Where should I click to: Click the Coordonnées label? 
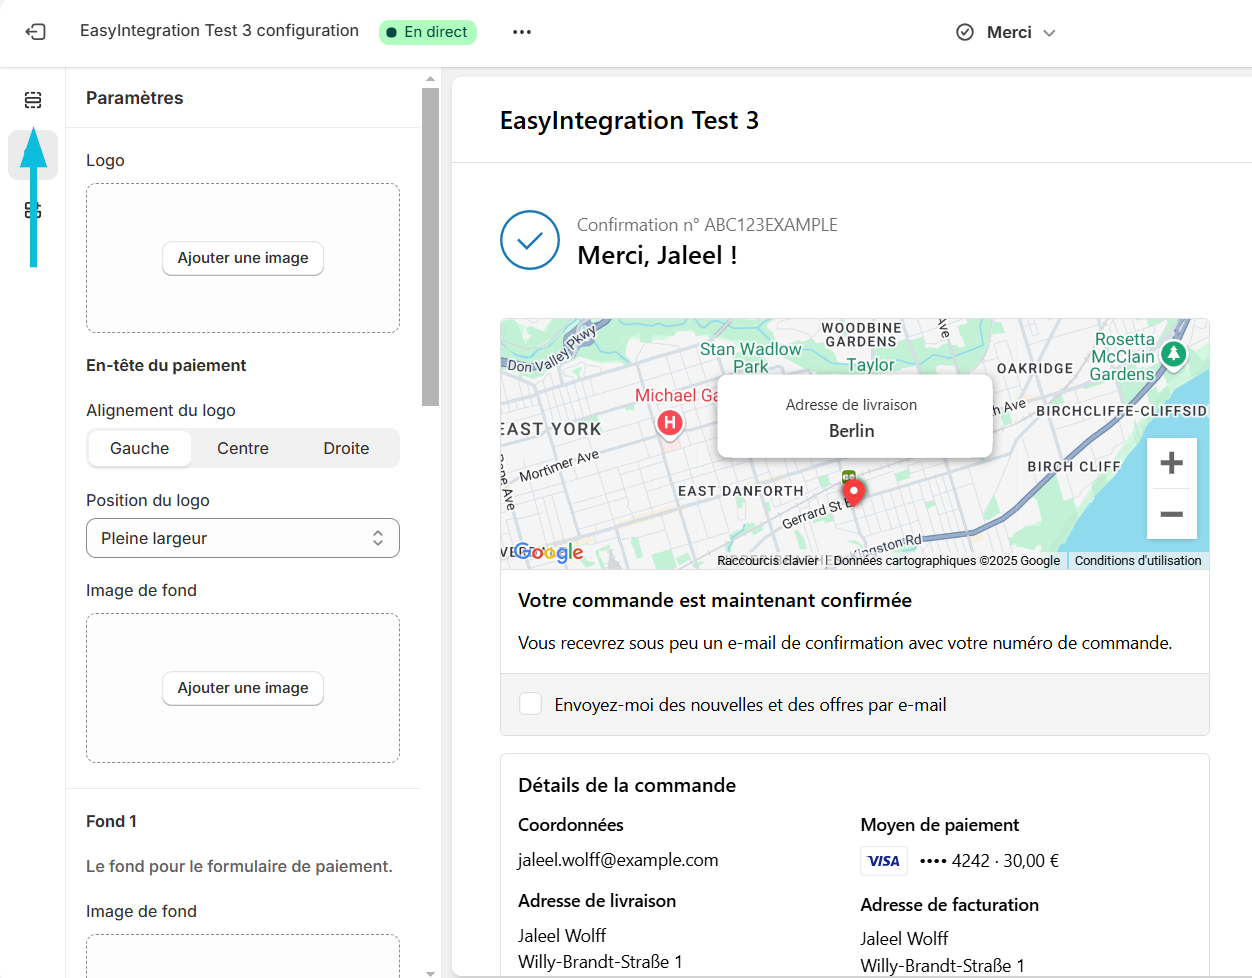[571, 825]
